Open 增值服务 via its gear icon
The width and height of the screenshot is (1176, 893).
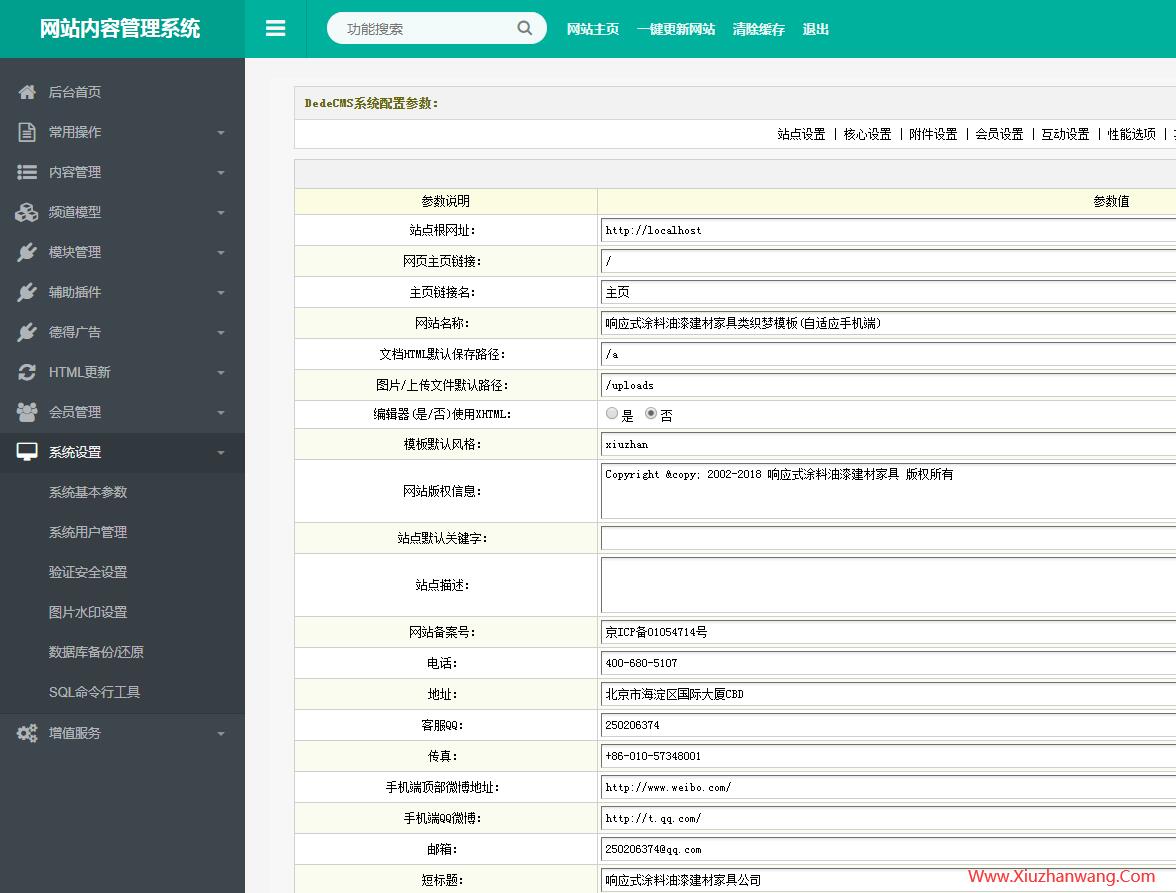tap(27, 732)
